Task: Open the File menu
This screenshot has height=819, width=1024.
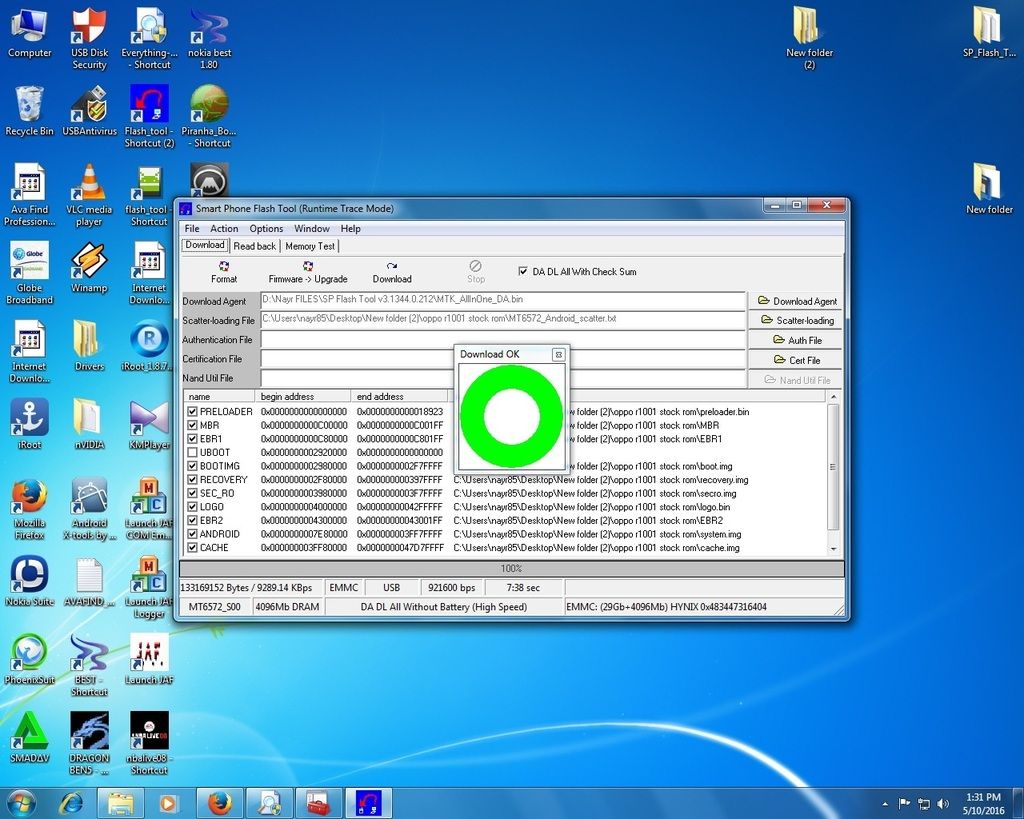Action: pos(191,229)
